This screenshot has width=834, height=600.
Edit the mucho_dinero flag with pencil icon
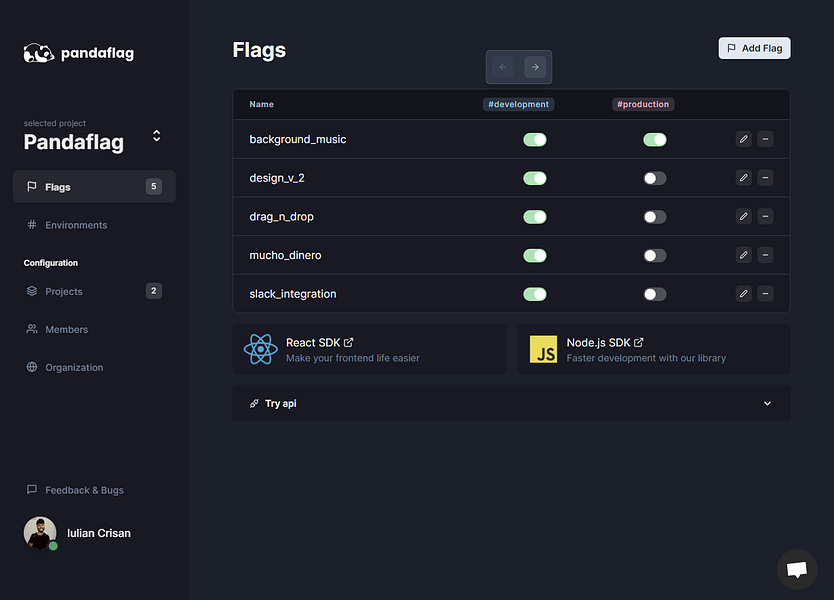[744, 255]
